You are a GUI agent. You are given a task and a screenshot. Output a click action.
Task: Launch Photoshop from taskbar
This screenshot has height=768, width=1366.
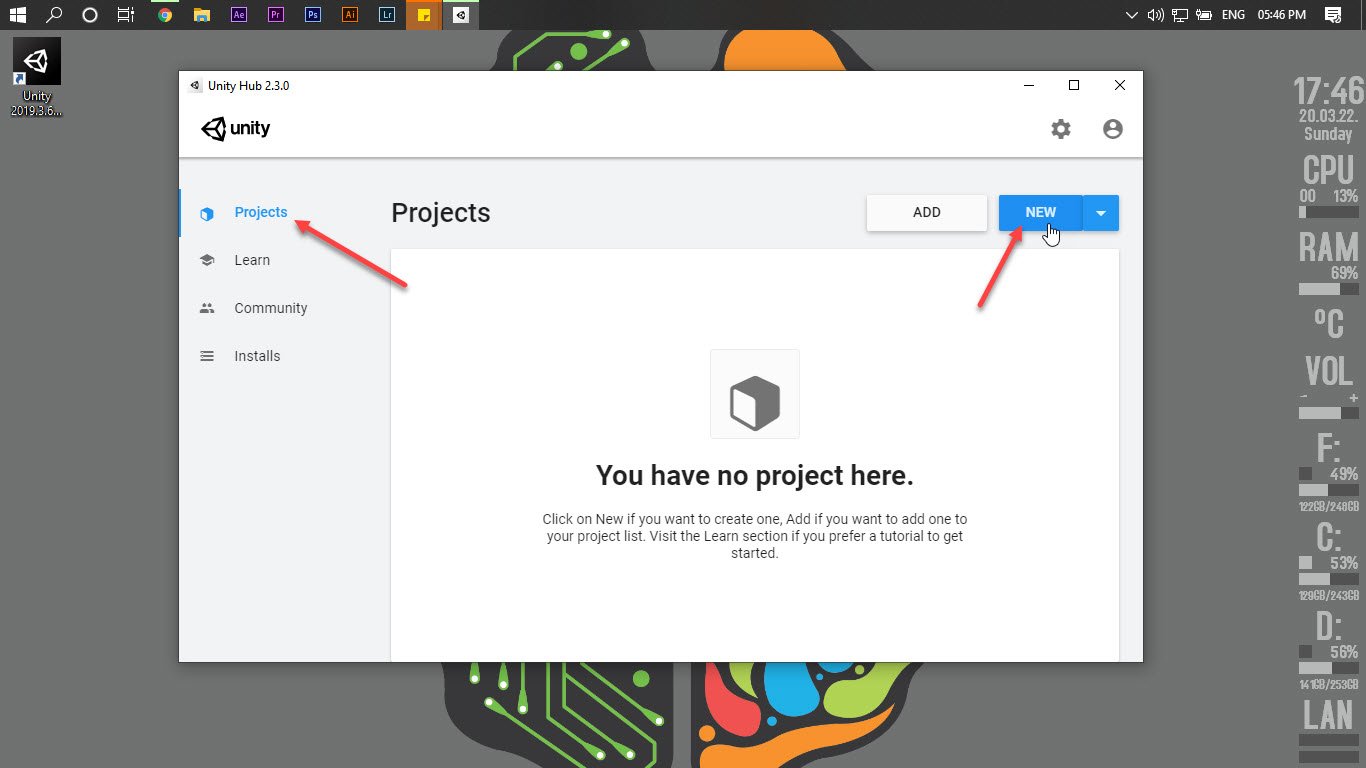coord(313,15)
